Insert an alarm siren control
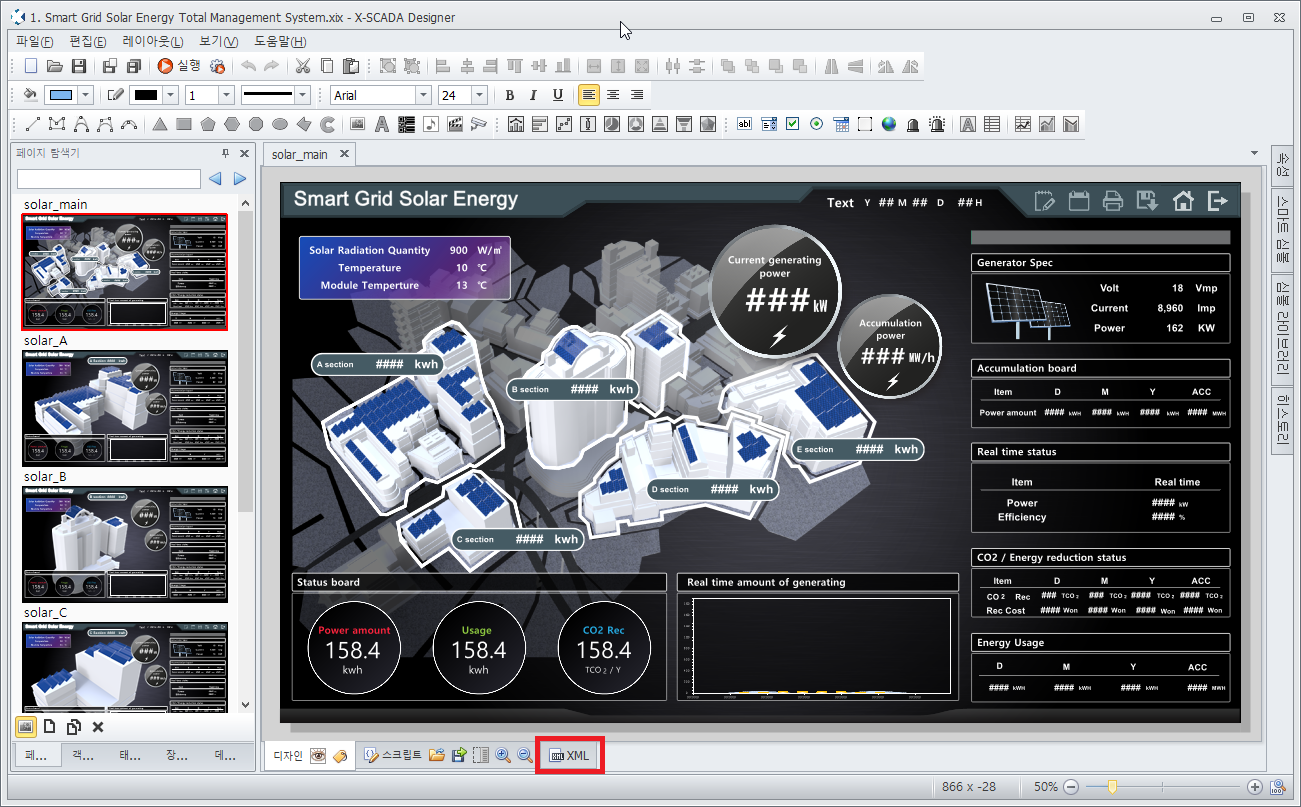 tap(937, 124)
